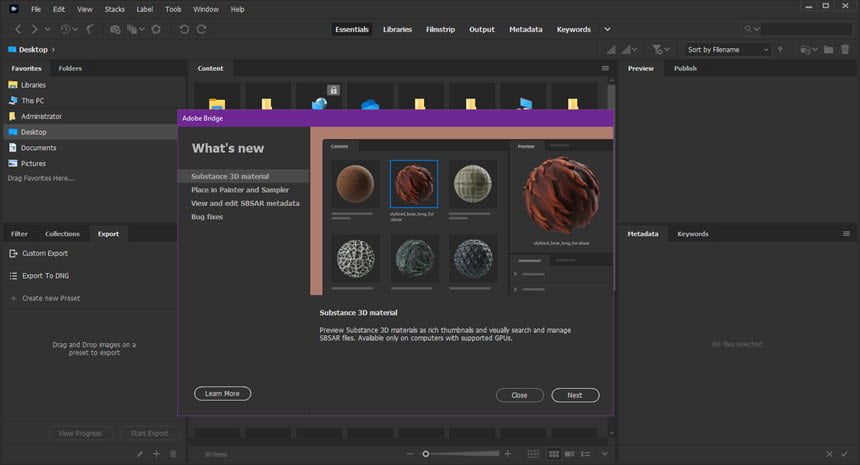
Task: Open the recent file dropdown icon
Action: pyautogui.click(x=808, y=49)
